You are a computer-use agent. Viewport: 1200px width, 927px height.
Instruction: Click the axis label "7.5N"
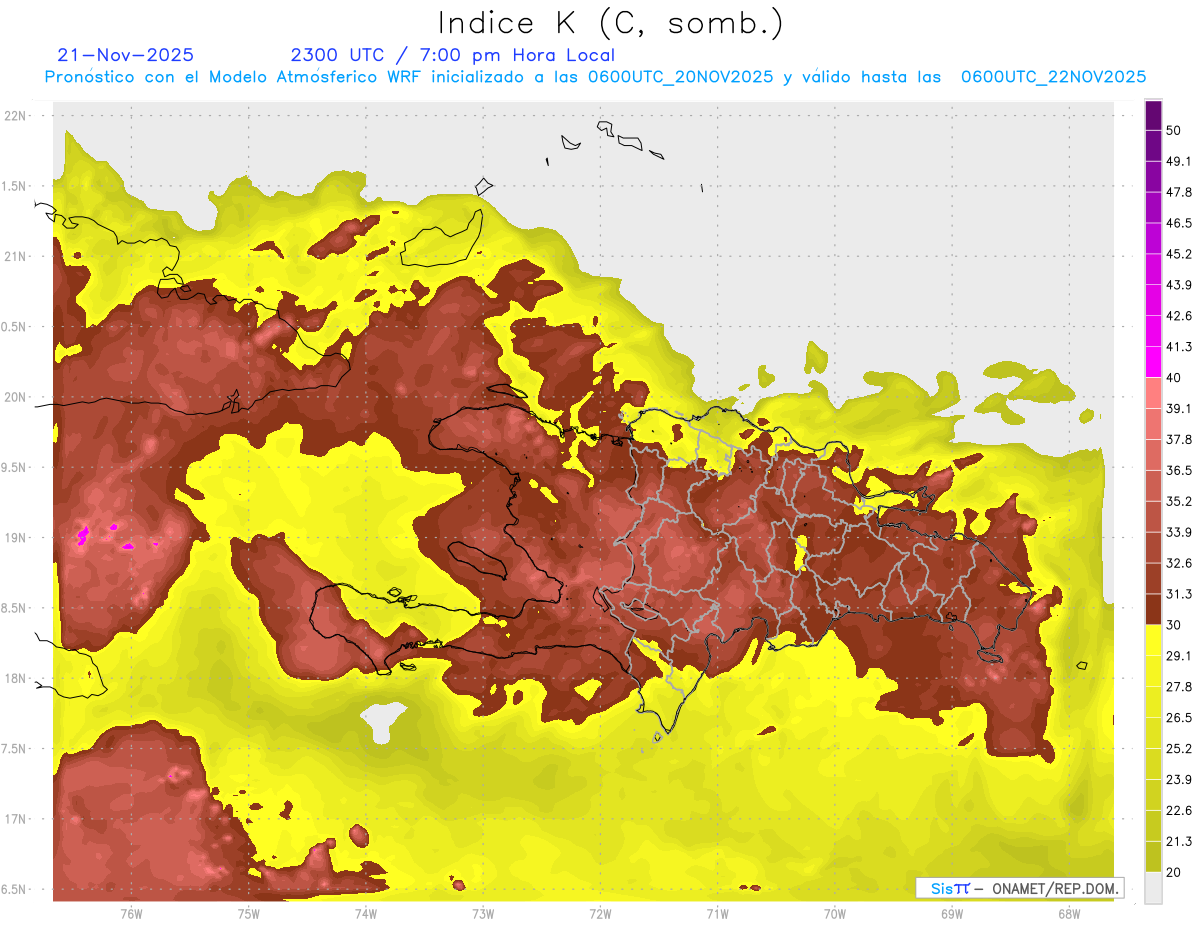[14, 749]
